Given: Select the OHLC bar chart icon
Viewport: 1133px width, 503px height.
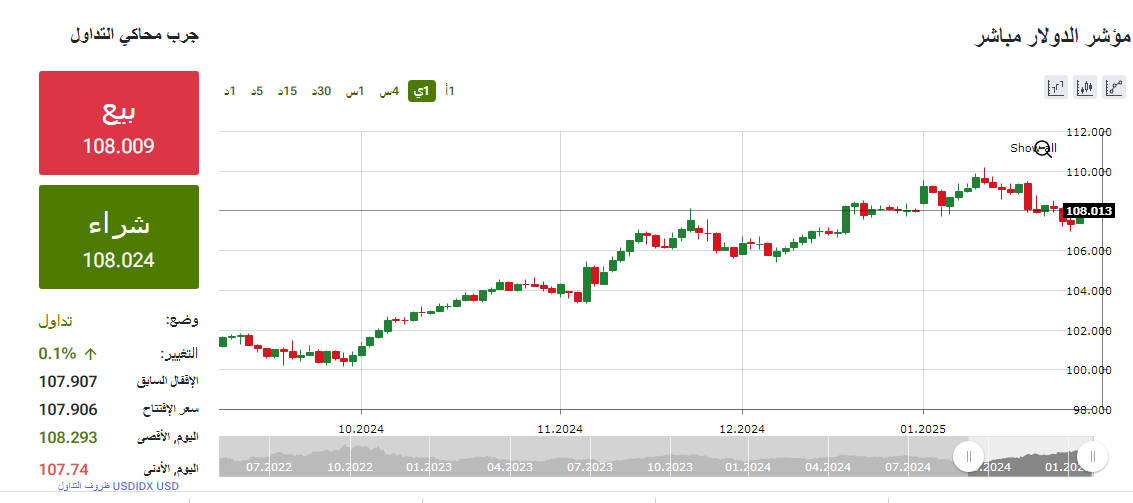Looking at the screenshot, I should click(x=1056, y=88).
